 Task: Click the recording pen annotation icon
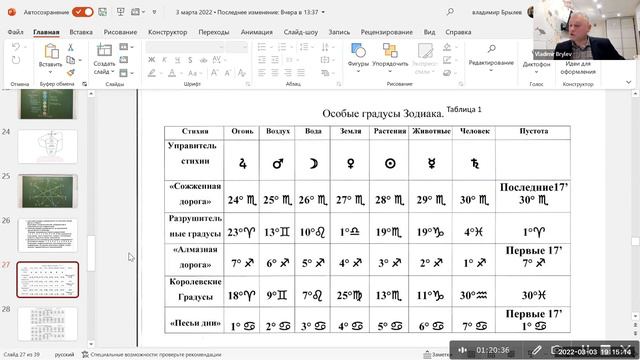(536, 350)
